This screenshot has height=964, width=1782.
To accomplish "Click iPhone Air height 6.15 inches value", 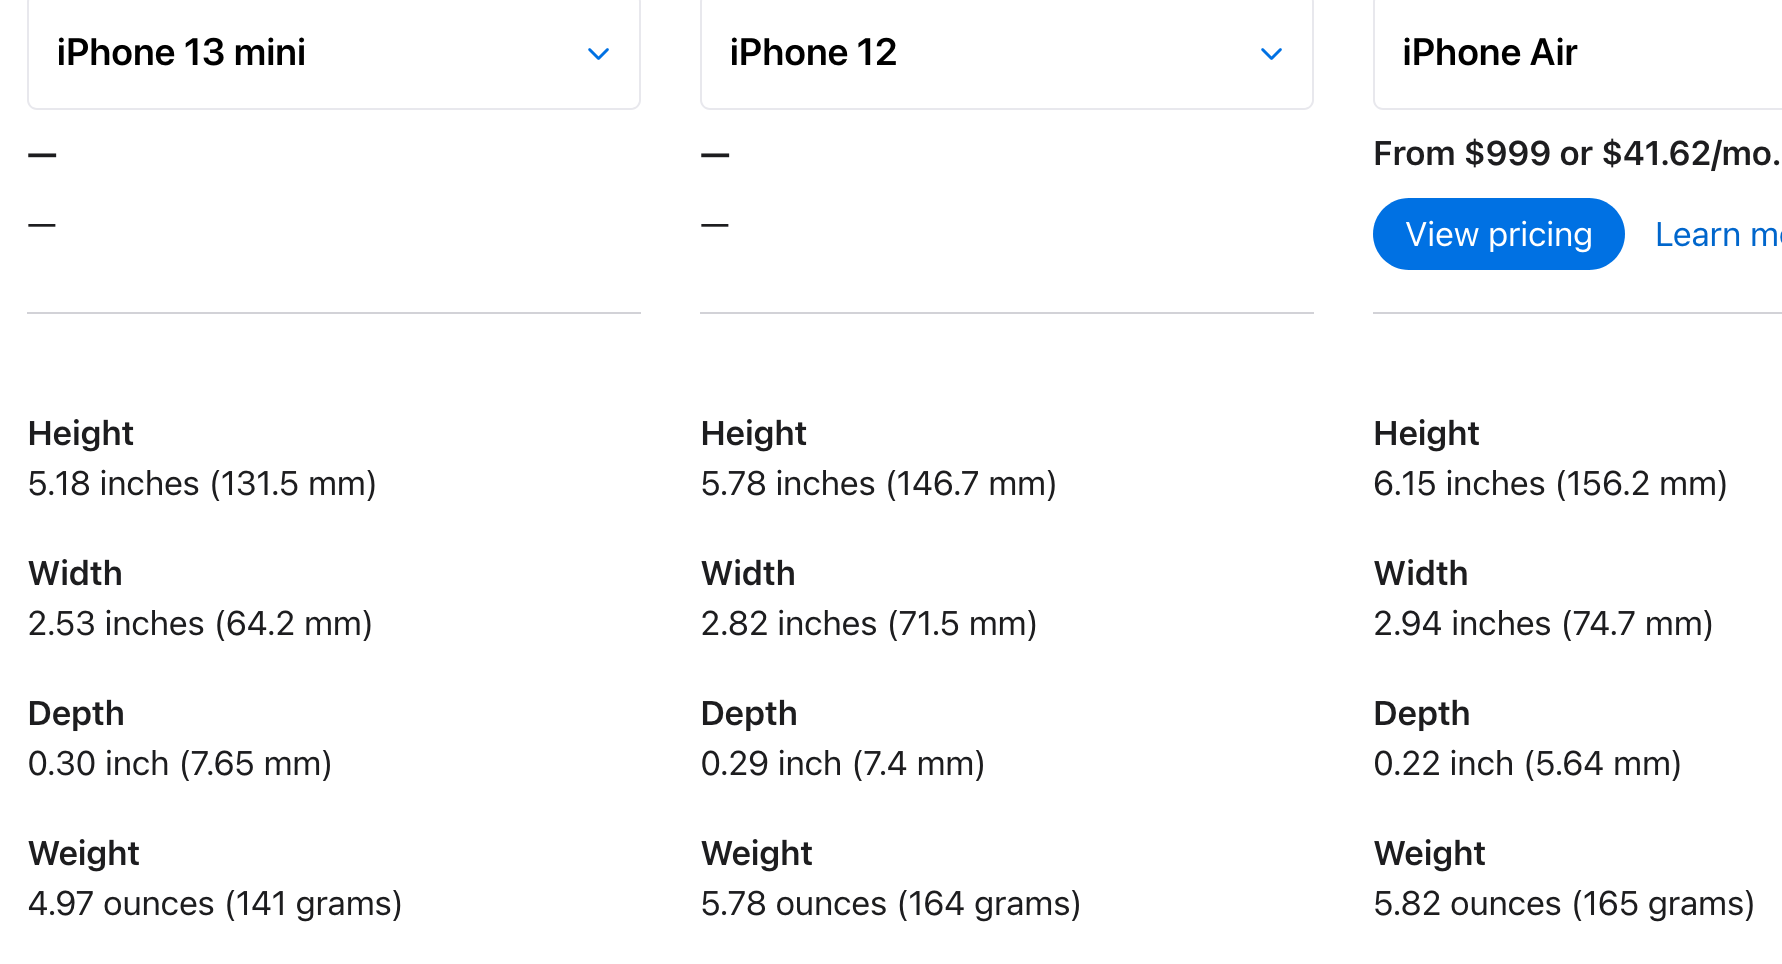I will click(1550, 484).
